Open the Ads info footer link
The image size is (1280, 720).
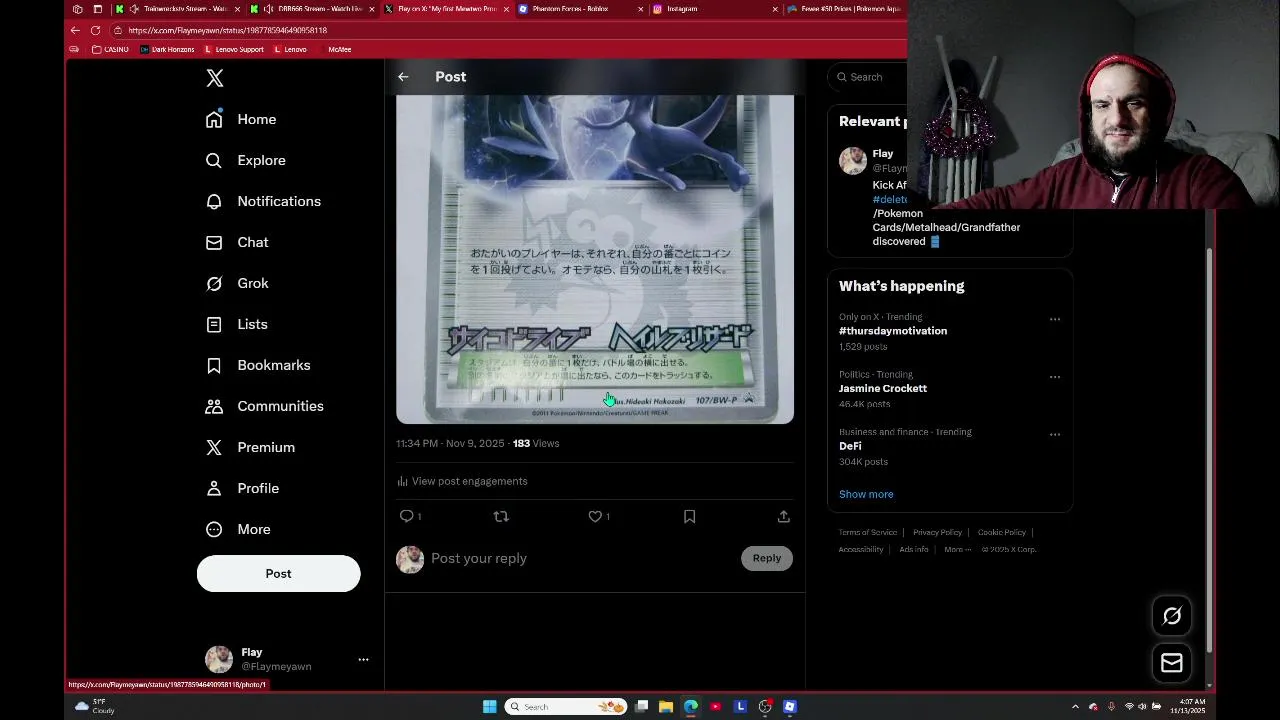pyautogui.click(x=914, y=549)
